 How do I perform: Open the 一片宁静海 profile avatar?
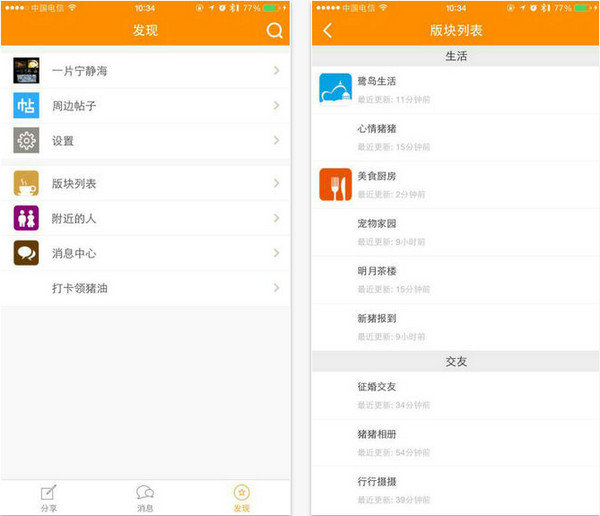click(26, 70)
